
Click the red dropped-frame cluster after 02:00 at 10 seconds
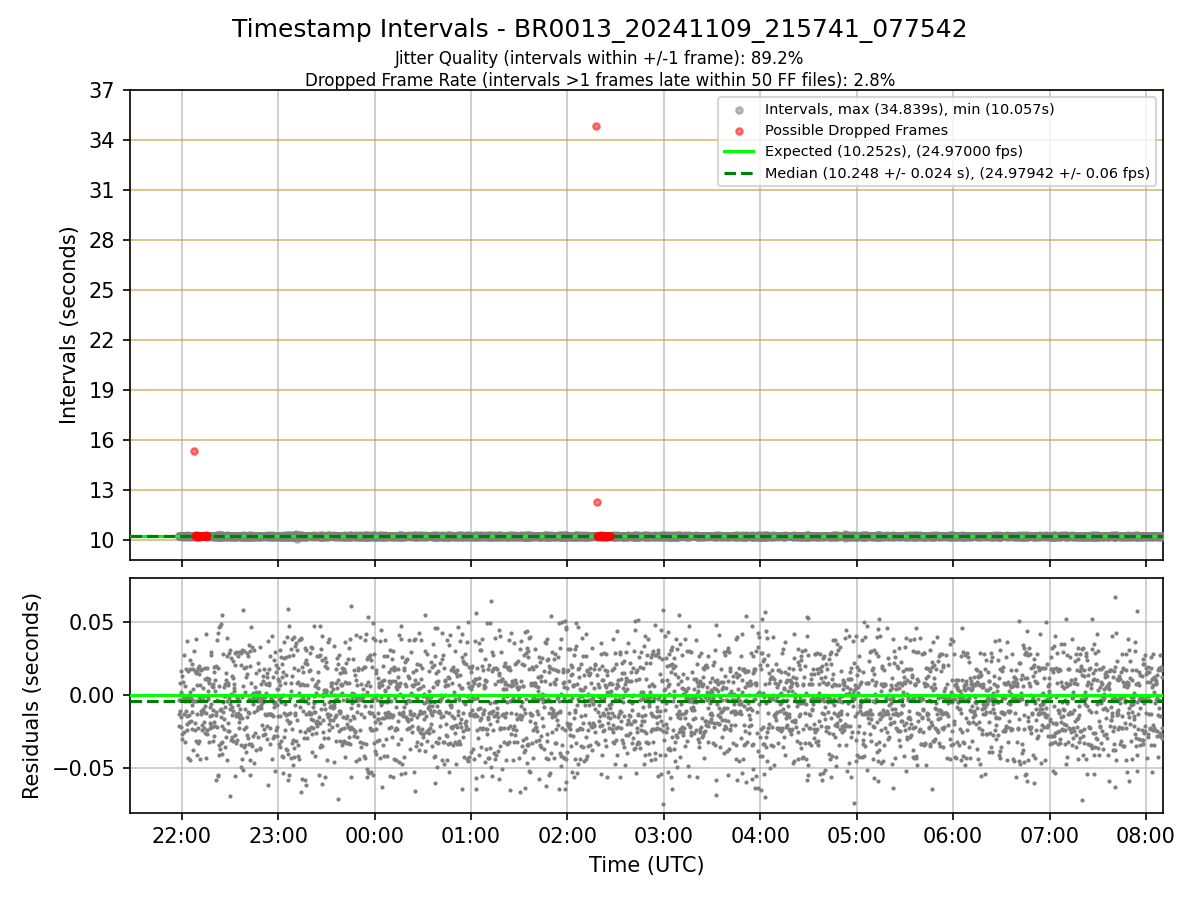click(604, 536)
